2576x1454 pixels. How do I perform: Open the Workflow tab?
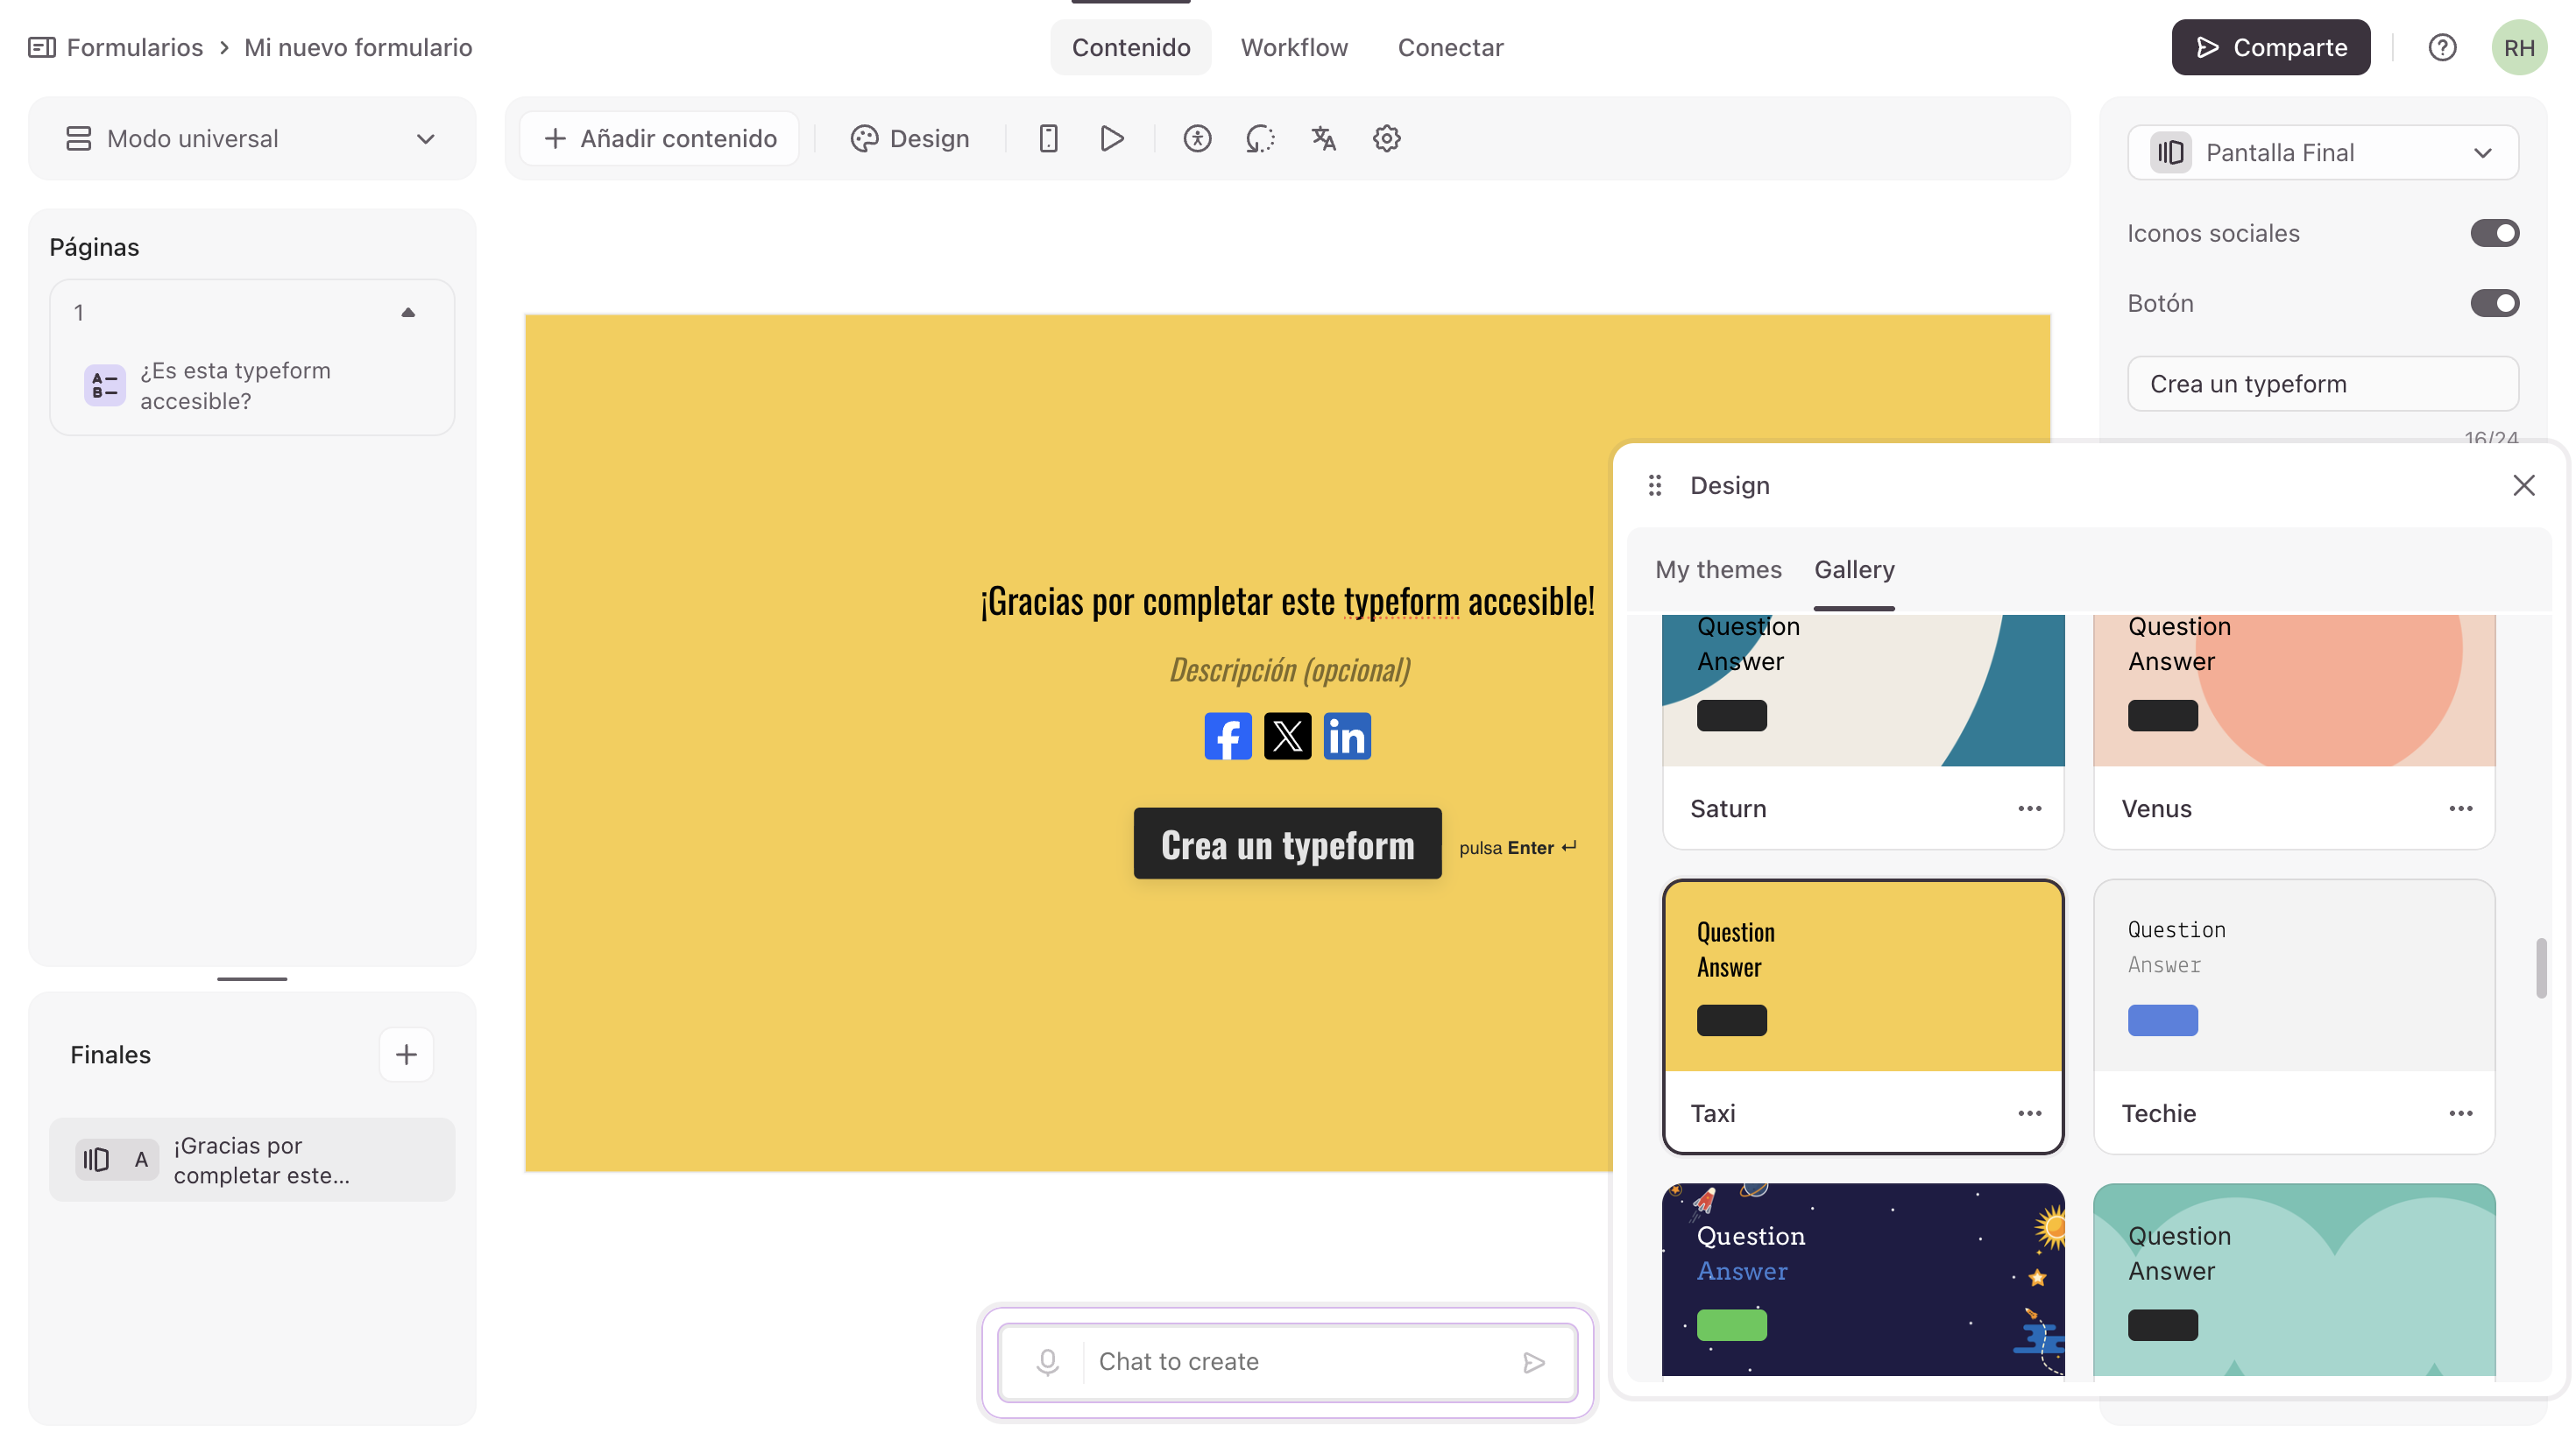click(1294, 47)
